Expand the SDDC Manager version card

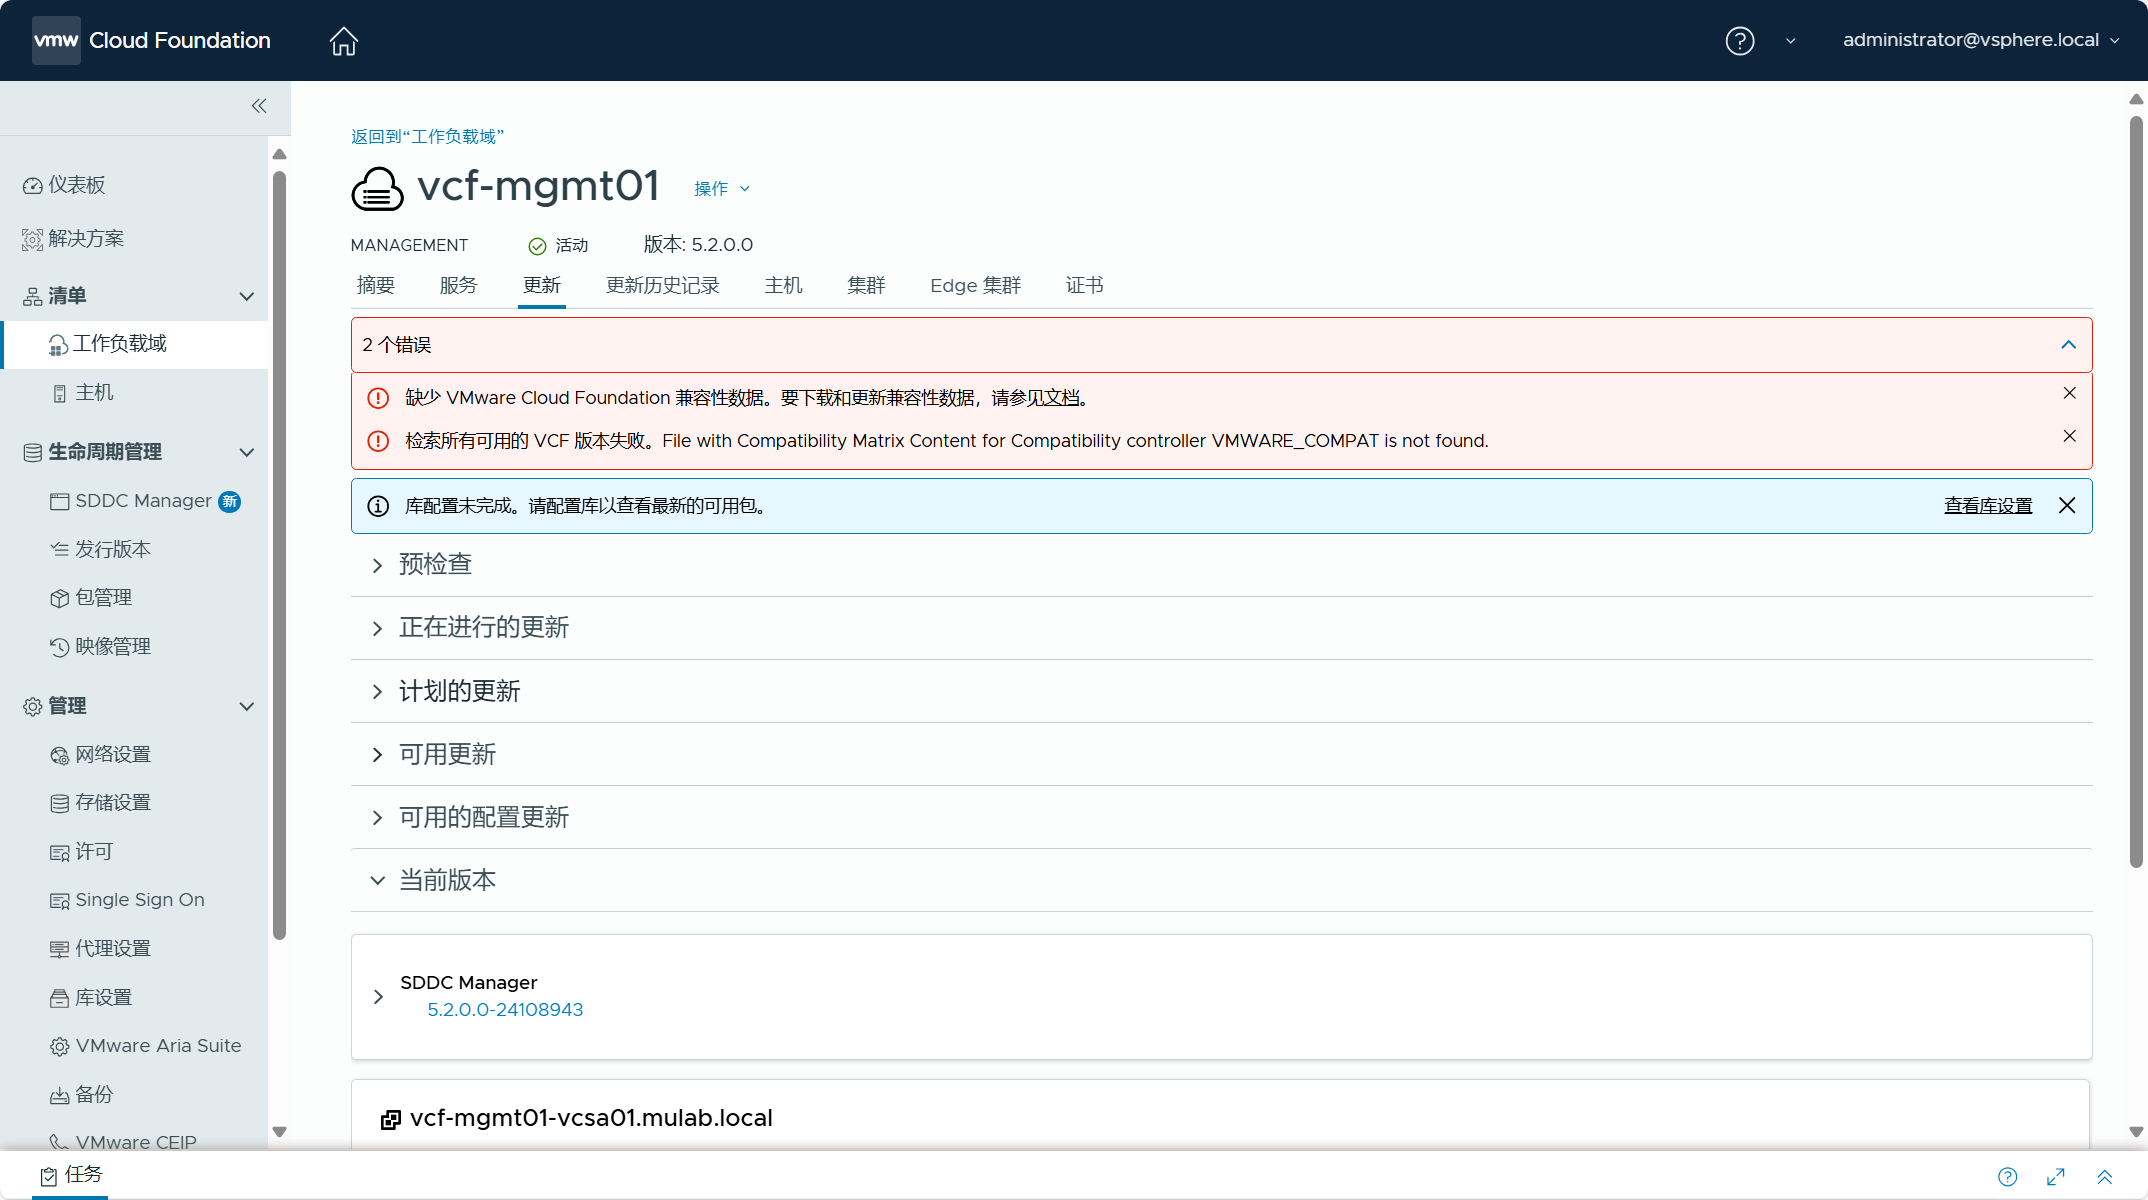pos(378,997)
